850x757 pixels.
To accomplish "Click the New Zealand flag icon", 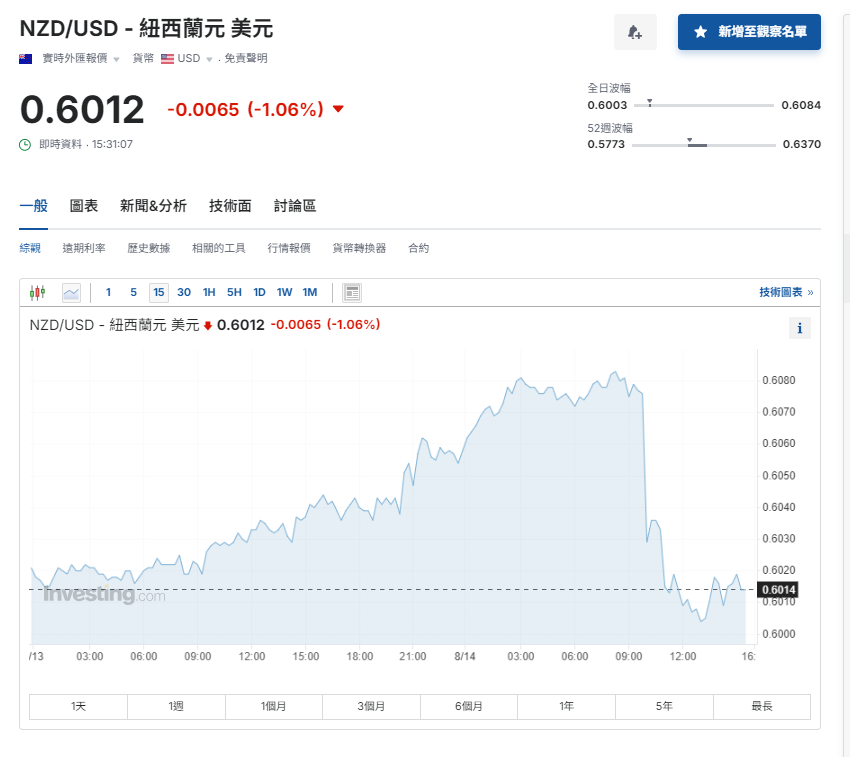I will point(25,58).
